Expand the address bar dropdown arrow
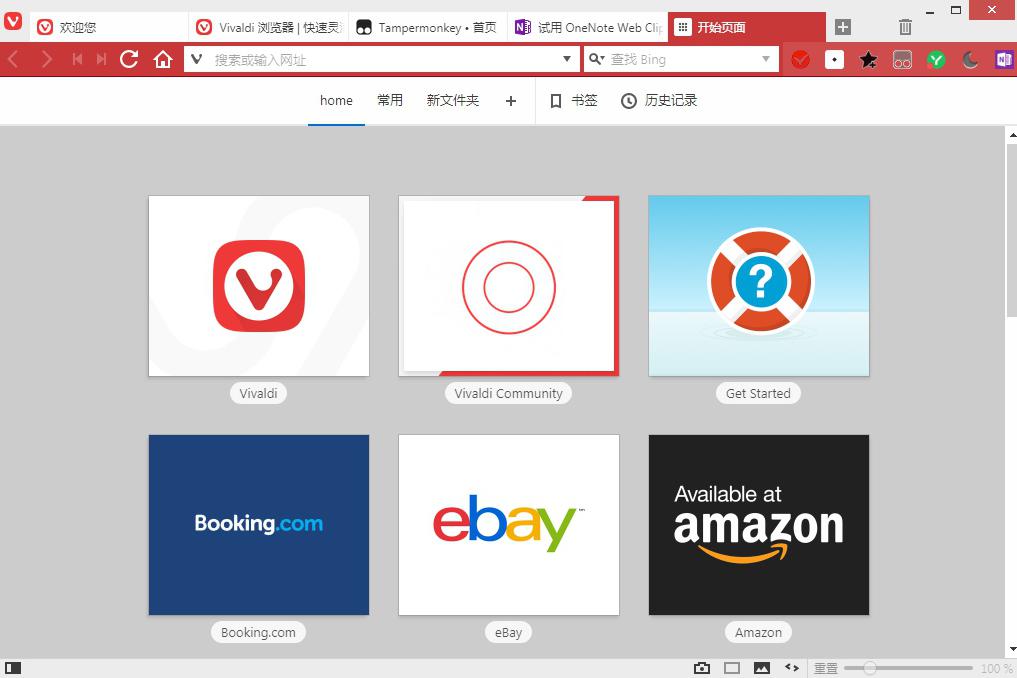Image resolution: width=1017 pixels, height=678 pixels. (x=567, y=60)
